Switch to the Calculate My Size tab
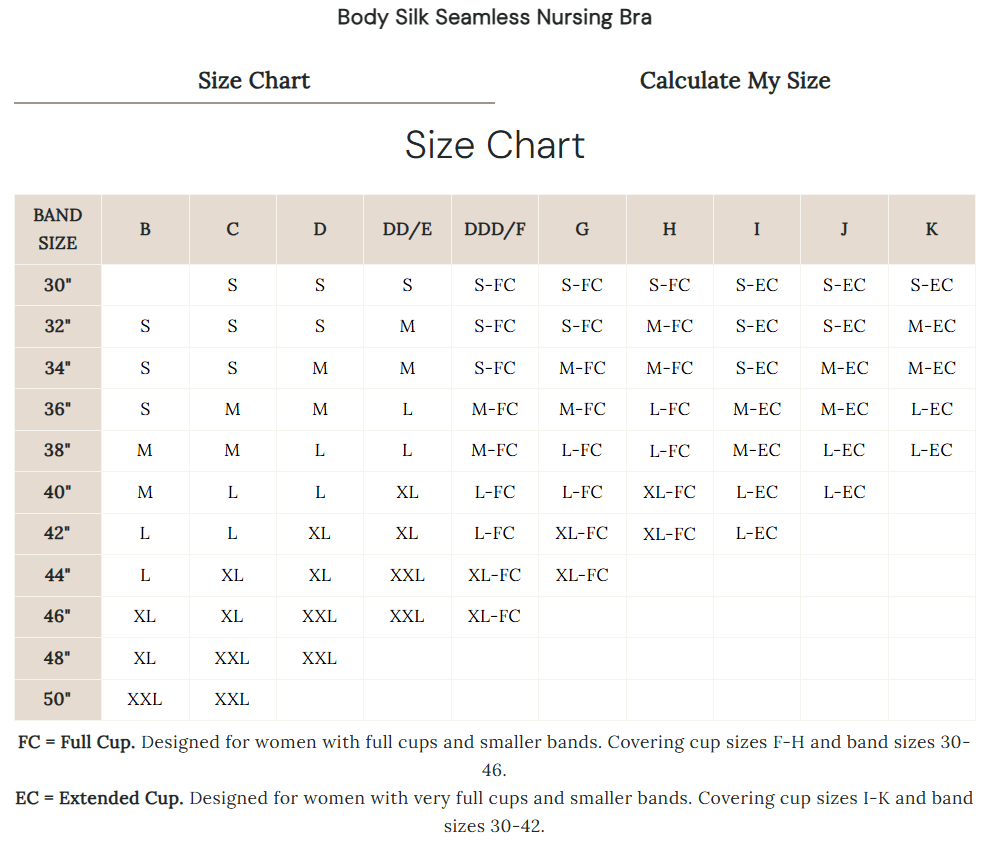This screenshot has width=990, height=853. coord(735,81)
